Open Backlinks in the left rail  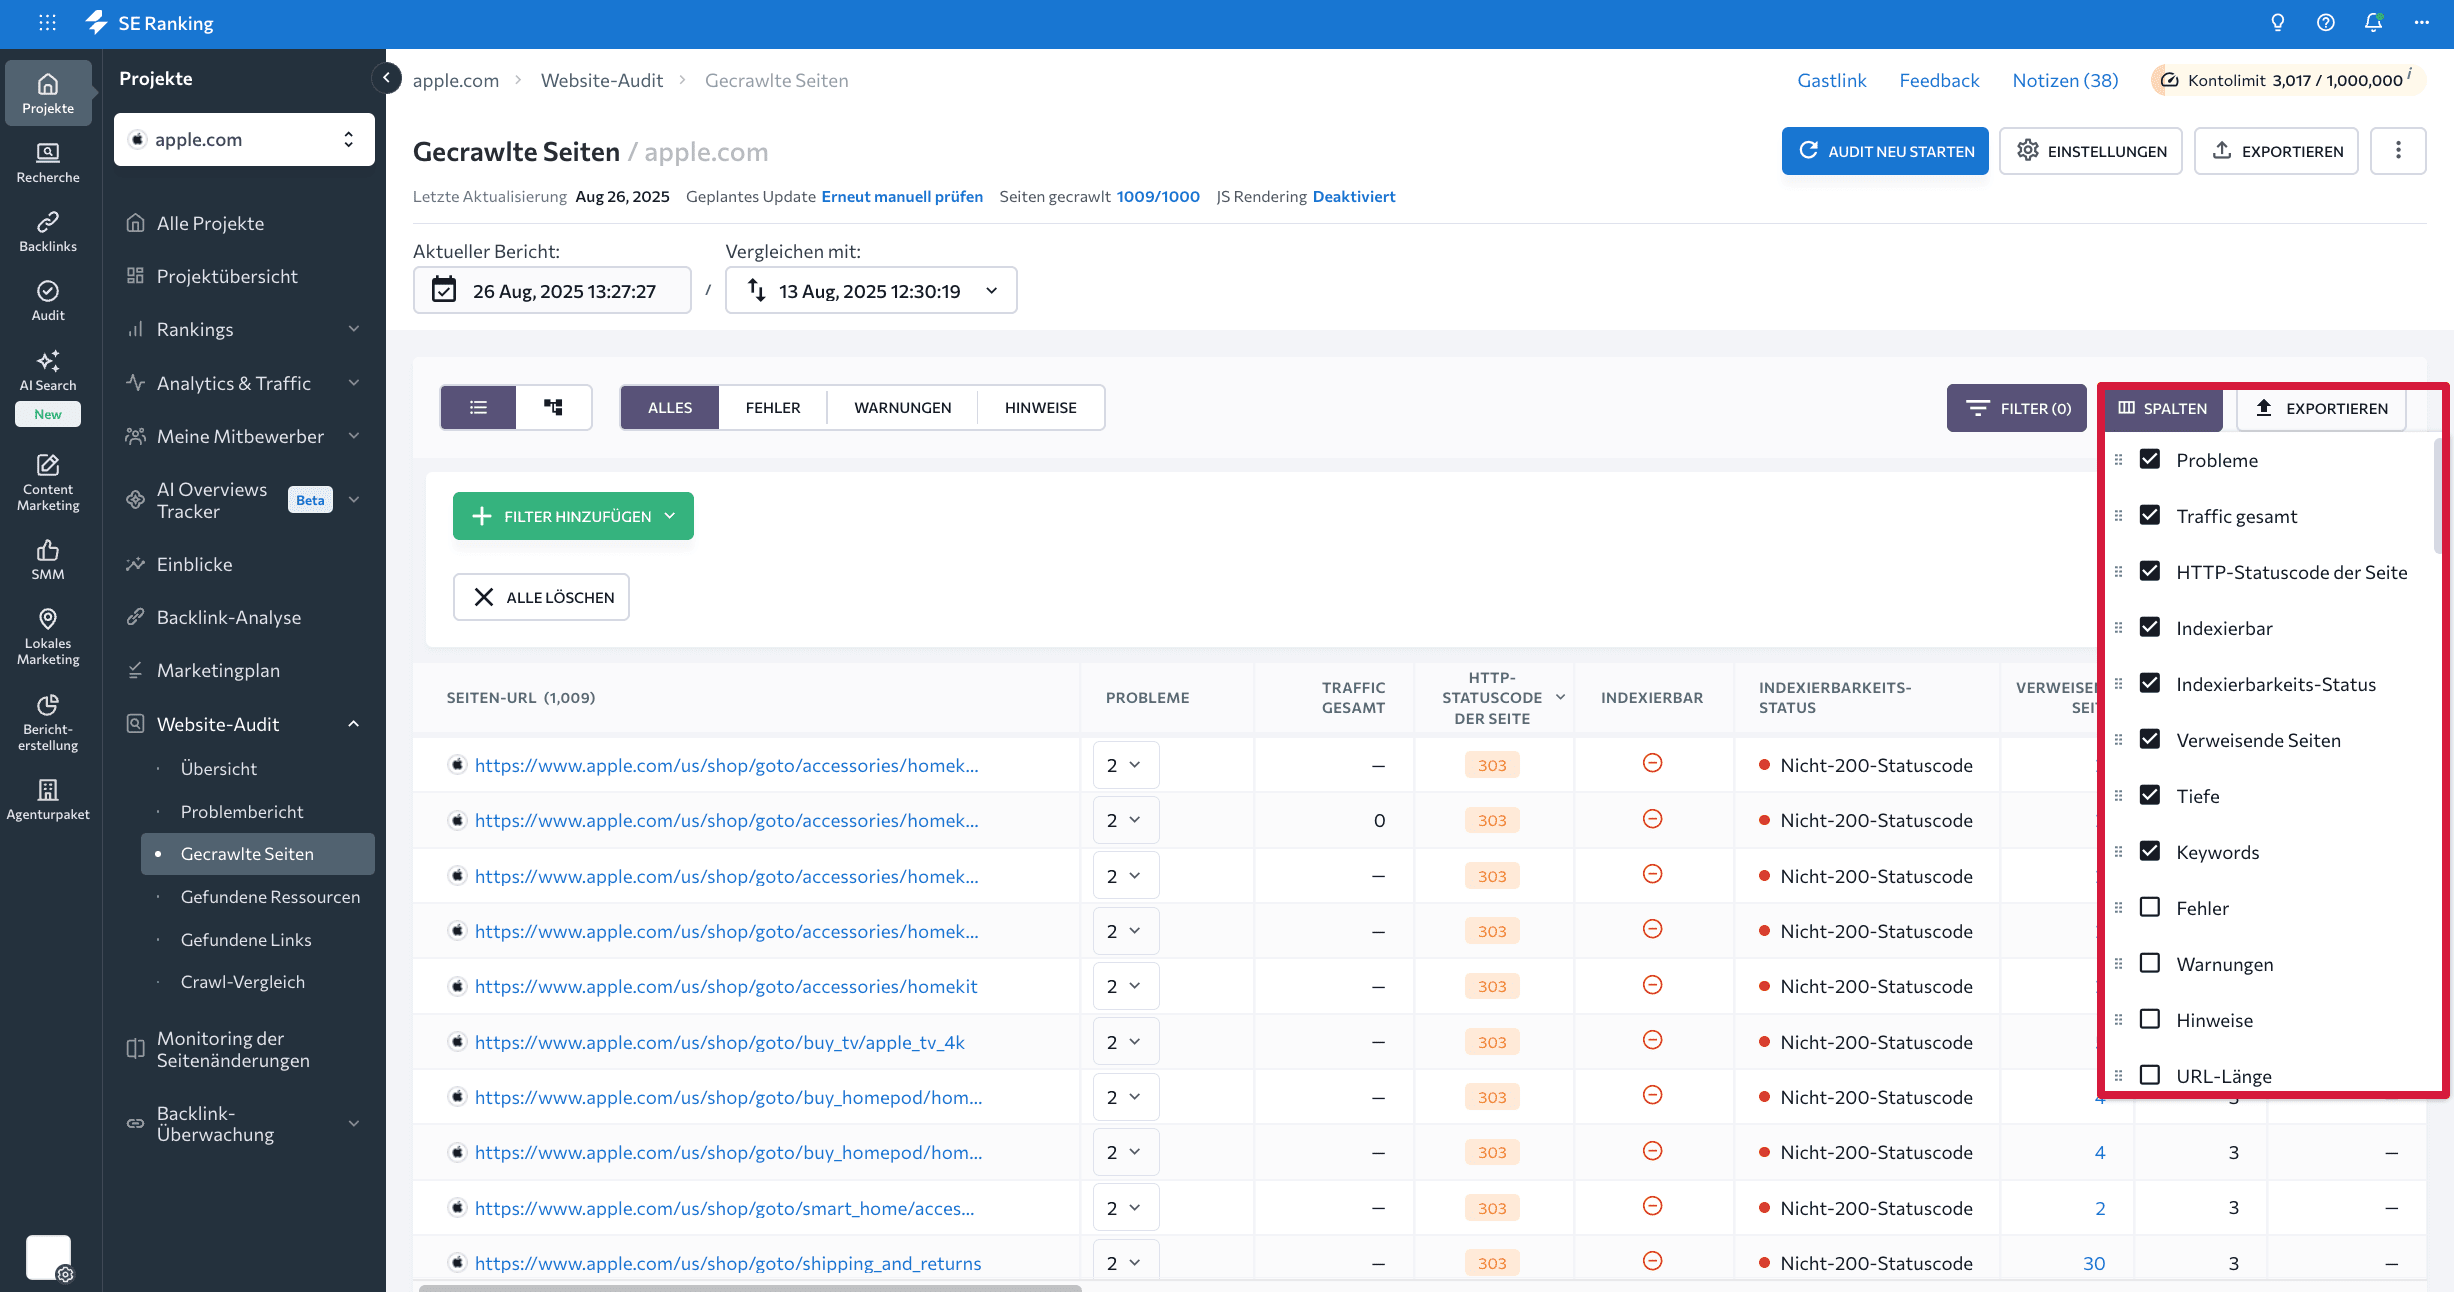click(48, 231)
